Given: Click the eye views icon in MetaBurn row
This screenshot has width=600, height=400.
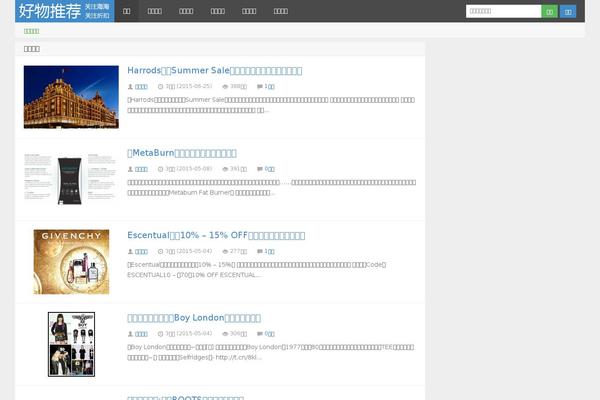Looking at the screenshot, I should [x=225, y=169].
